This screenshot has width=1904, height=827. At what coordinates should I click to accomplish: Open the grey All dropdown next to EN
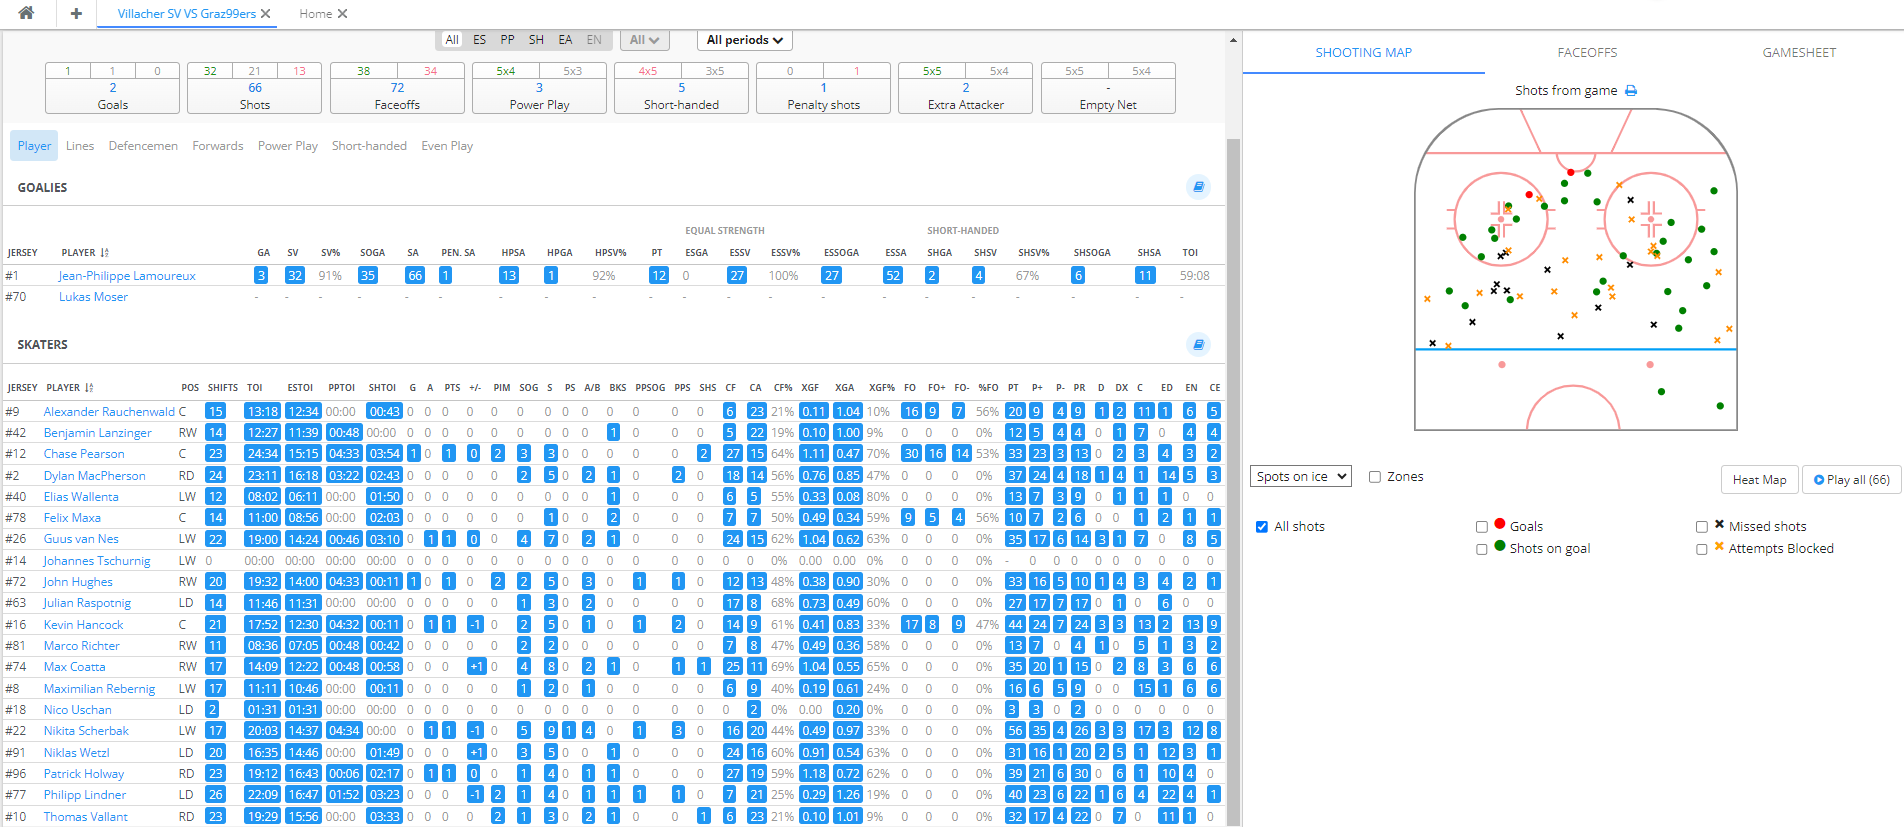(x=643, y=40)
